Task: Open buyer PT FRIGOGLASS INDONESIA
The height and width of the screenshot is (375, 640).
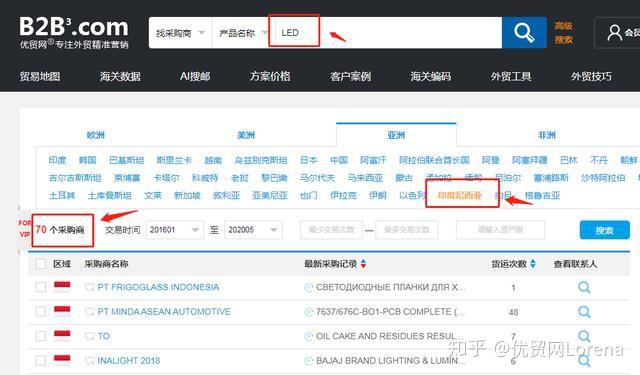Action: (158, 287)
